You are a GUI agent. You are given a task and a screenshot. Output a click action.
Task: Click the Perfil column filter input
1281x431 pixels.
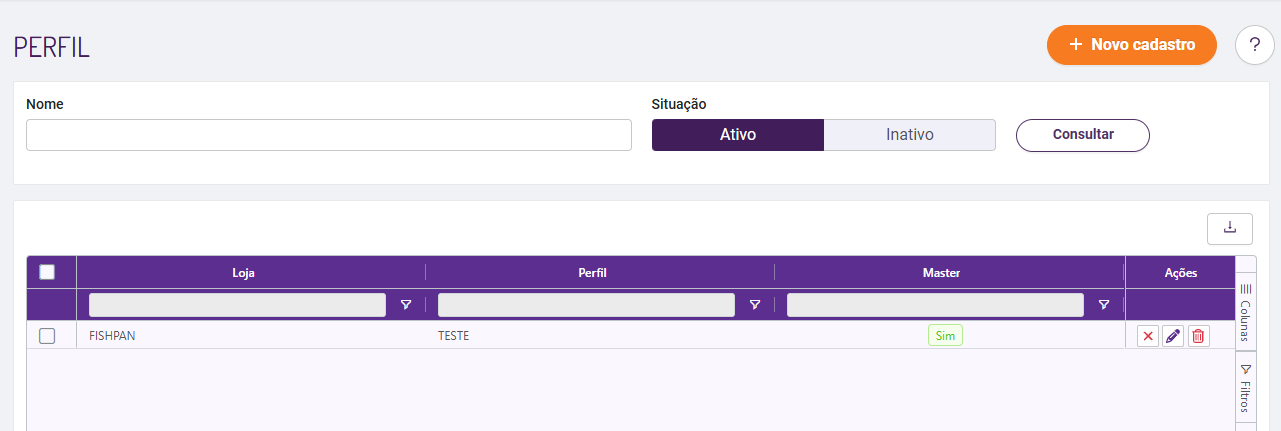coord(586,305)
